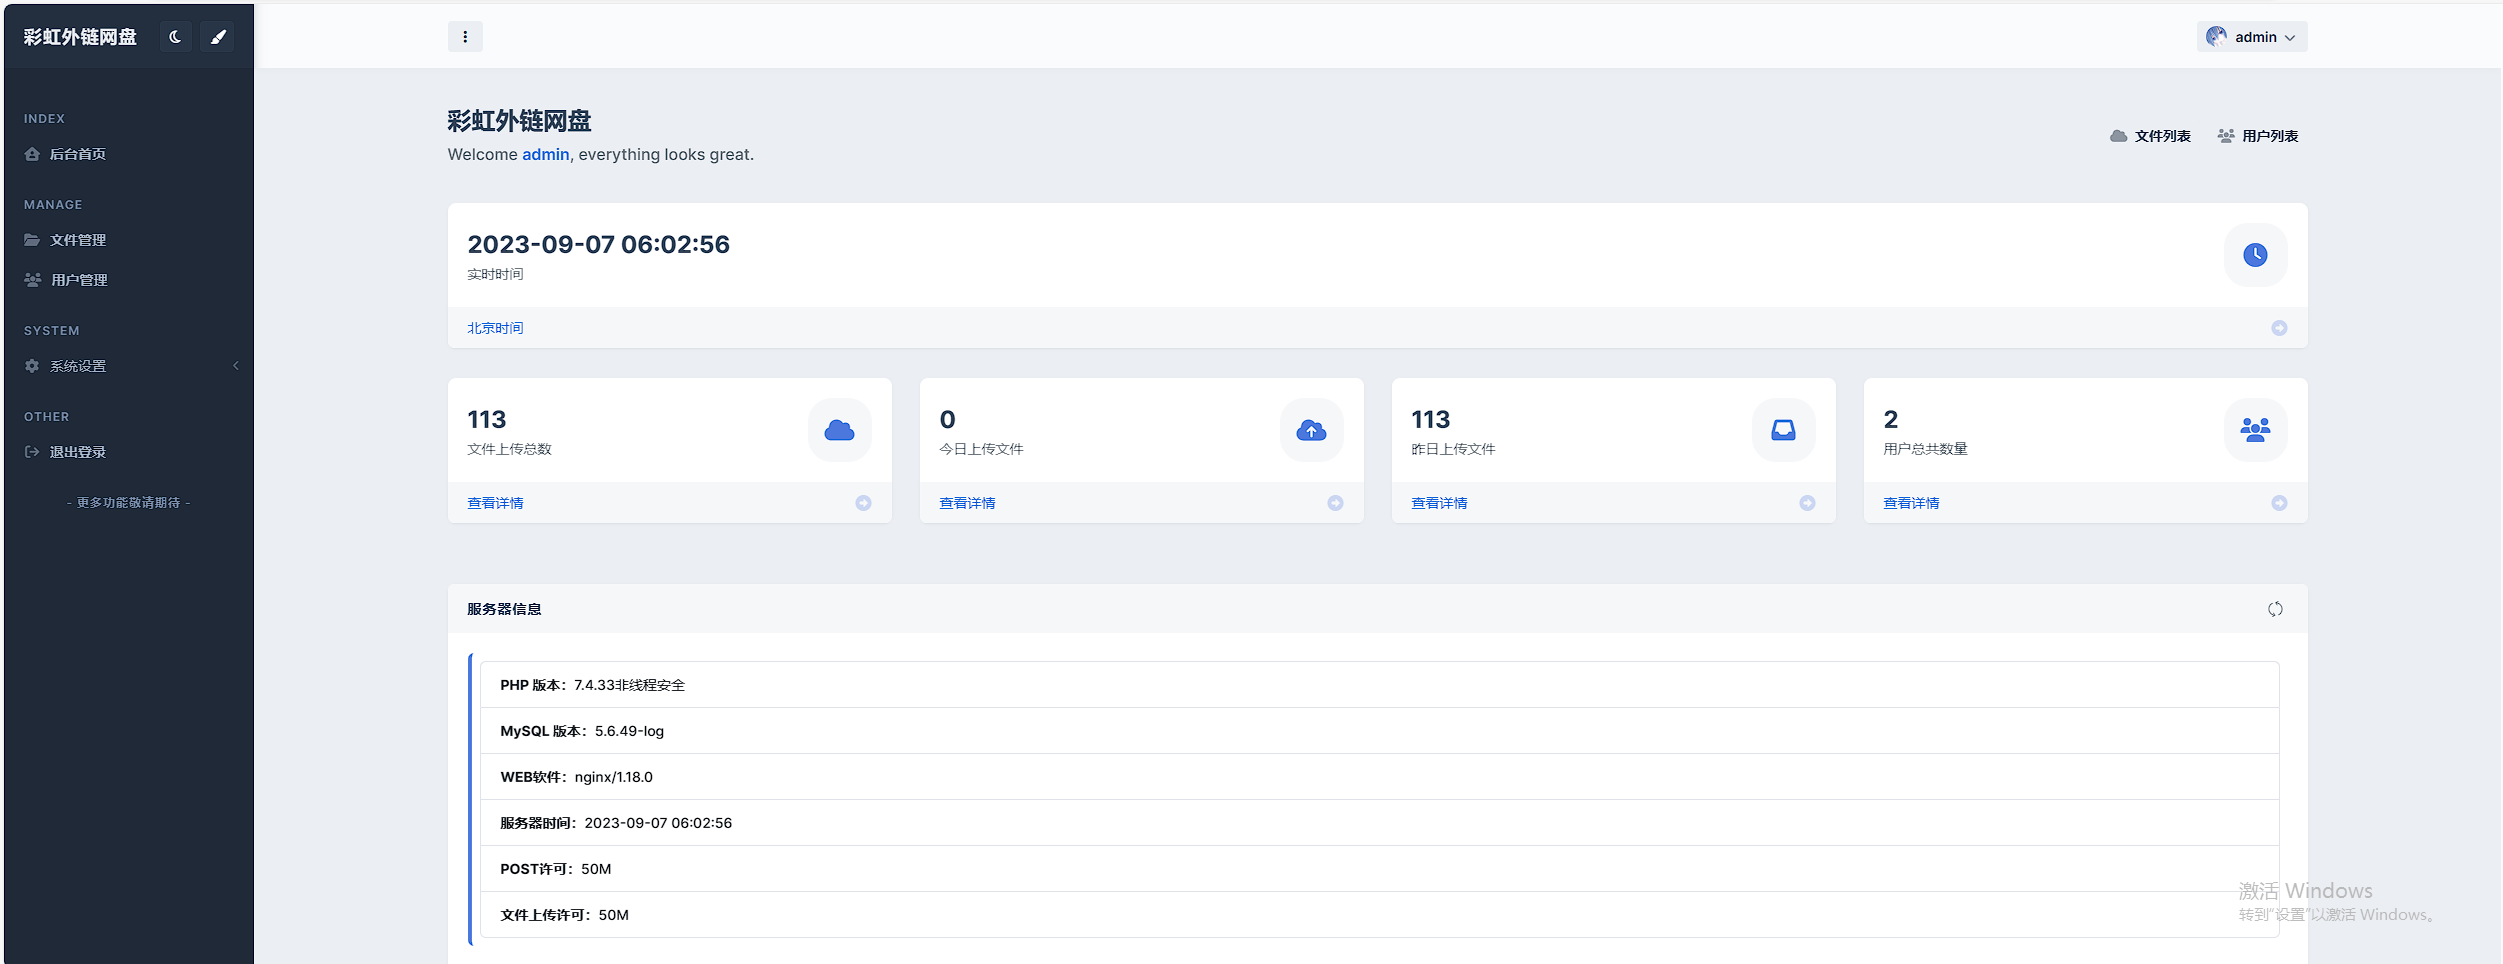The width and height of the screenshot is (2503, 964).
Task: Click the logout icon beside 退出登录
Action: (31, 451)
